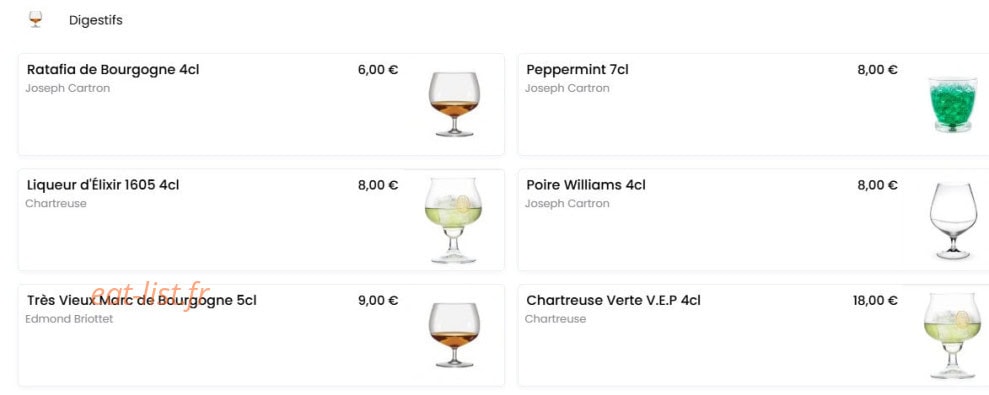Click the green Peppermint glass image
The width and height of the screenshot is (989, 395).
click(x=952, y=105)
